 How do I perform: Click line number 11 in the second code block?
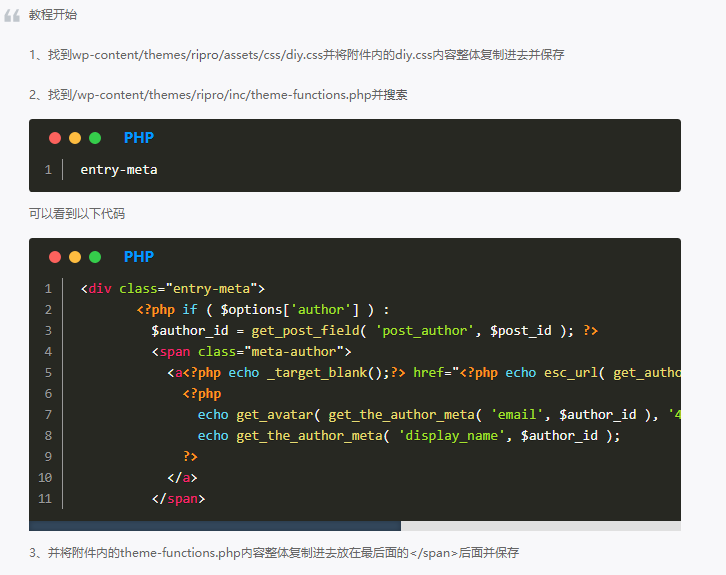(x=44, y=498)
